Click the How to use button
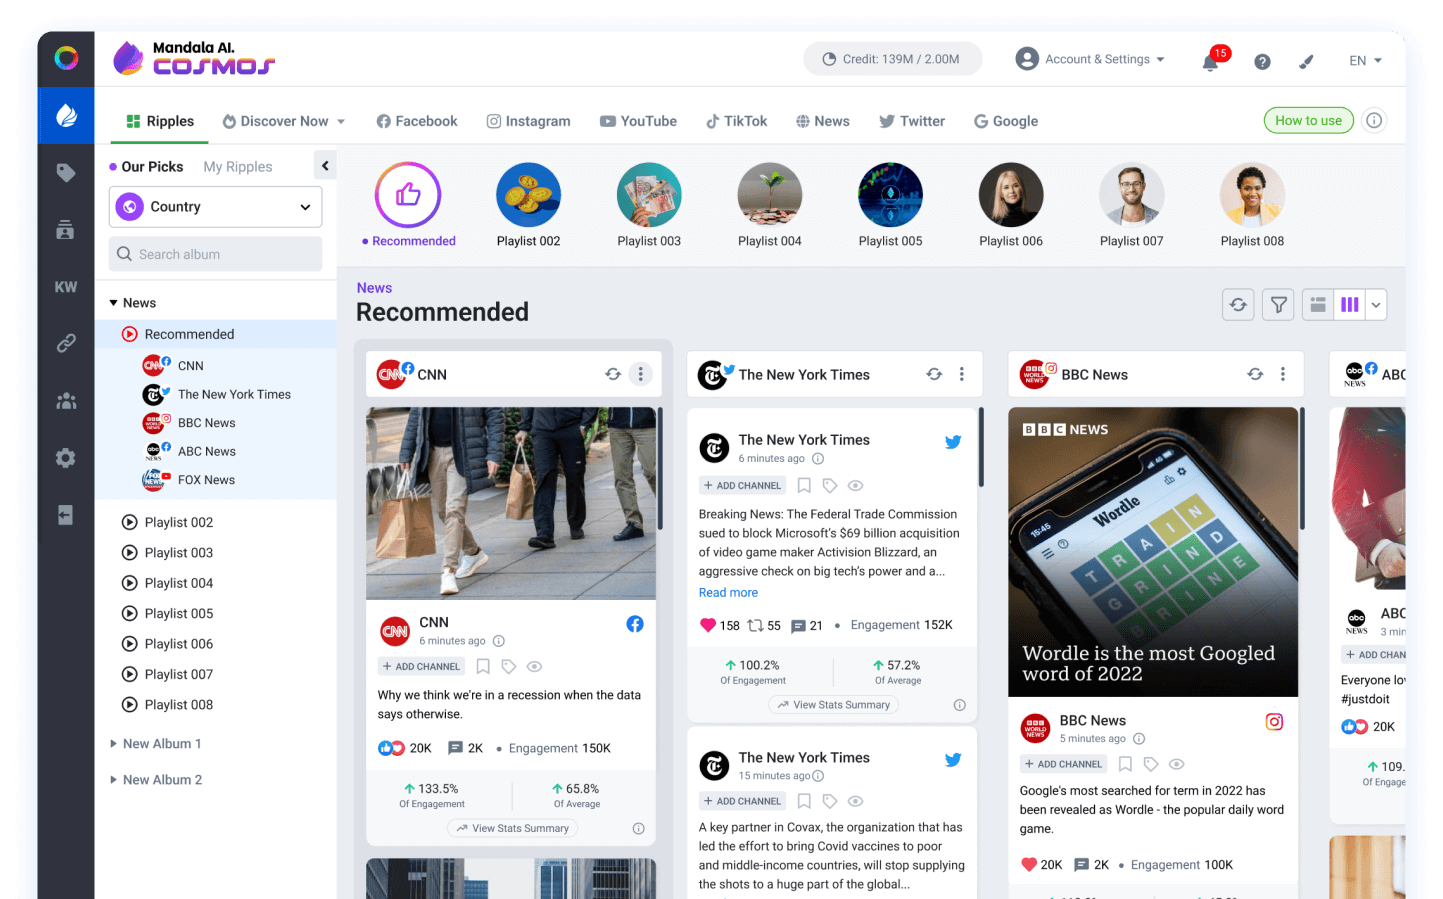This screenshot has height=899, width=1443. click(1308, 121)
